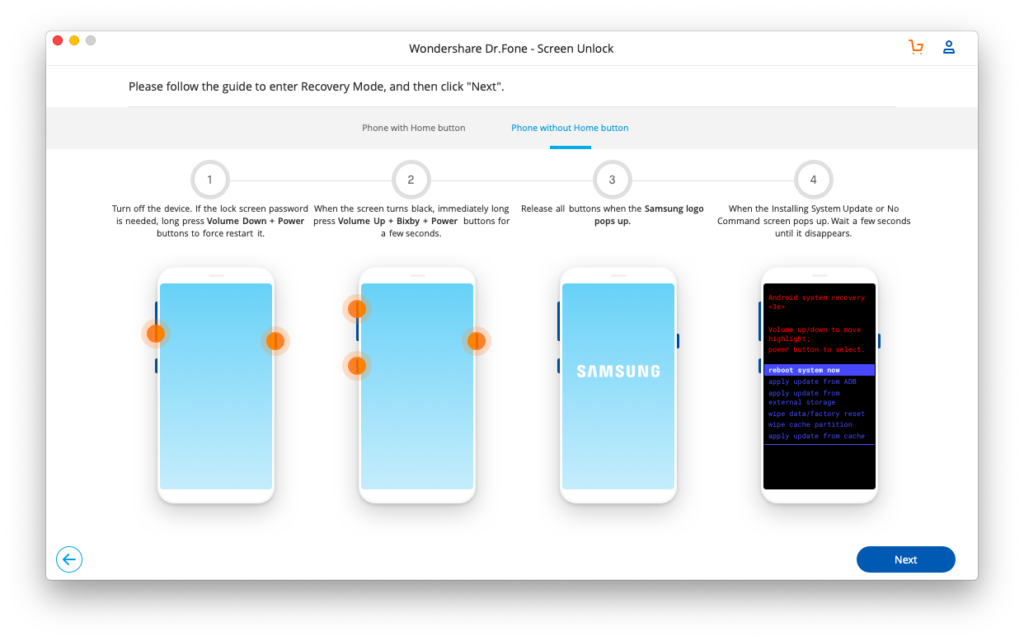The image size is (1024, 641).
Task: Switch to the Phone with Home button tab
Action: click(414, 128)
